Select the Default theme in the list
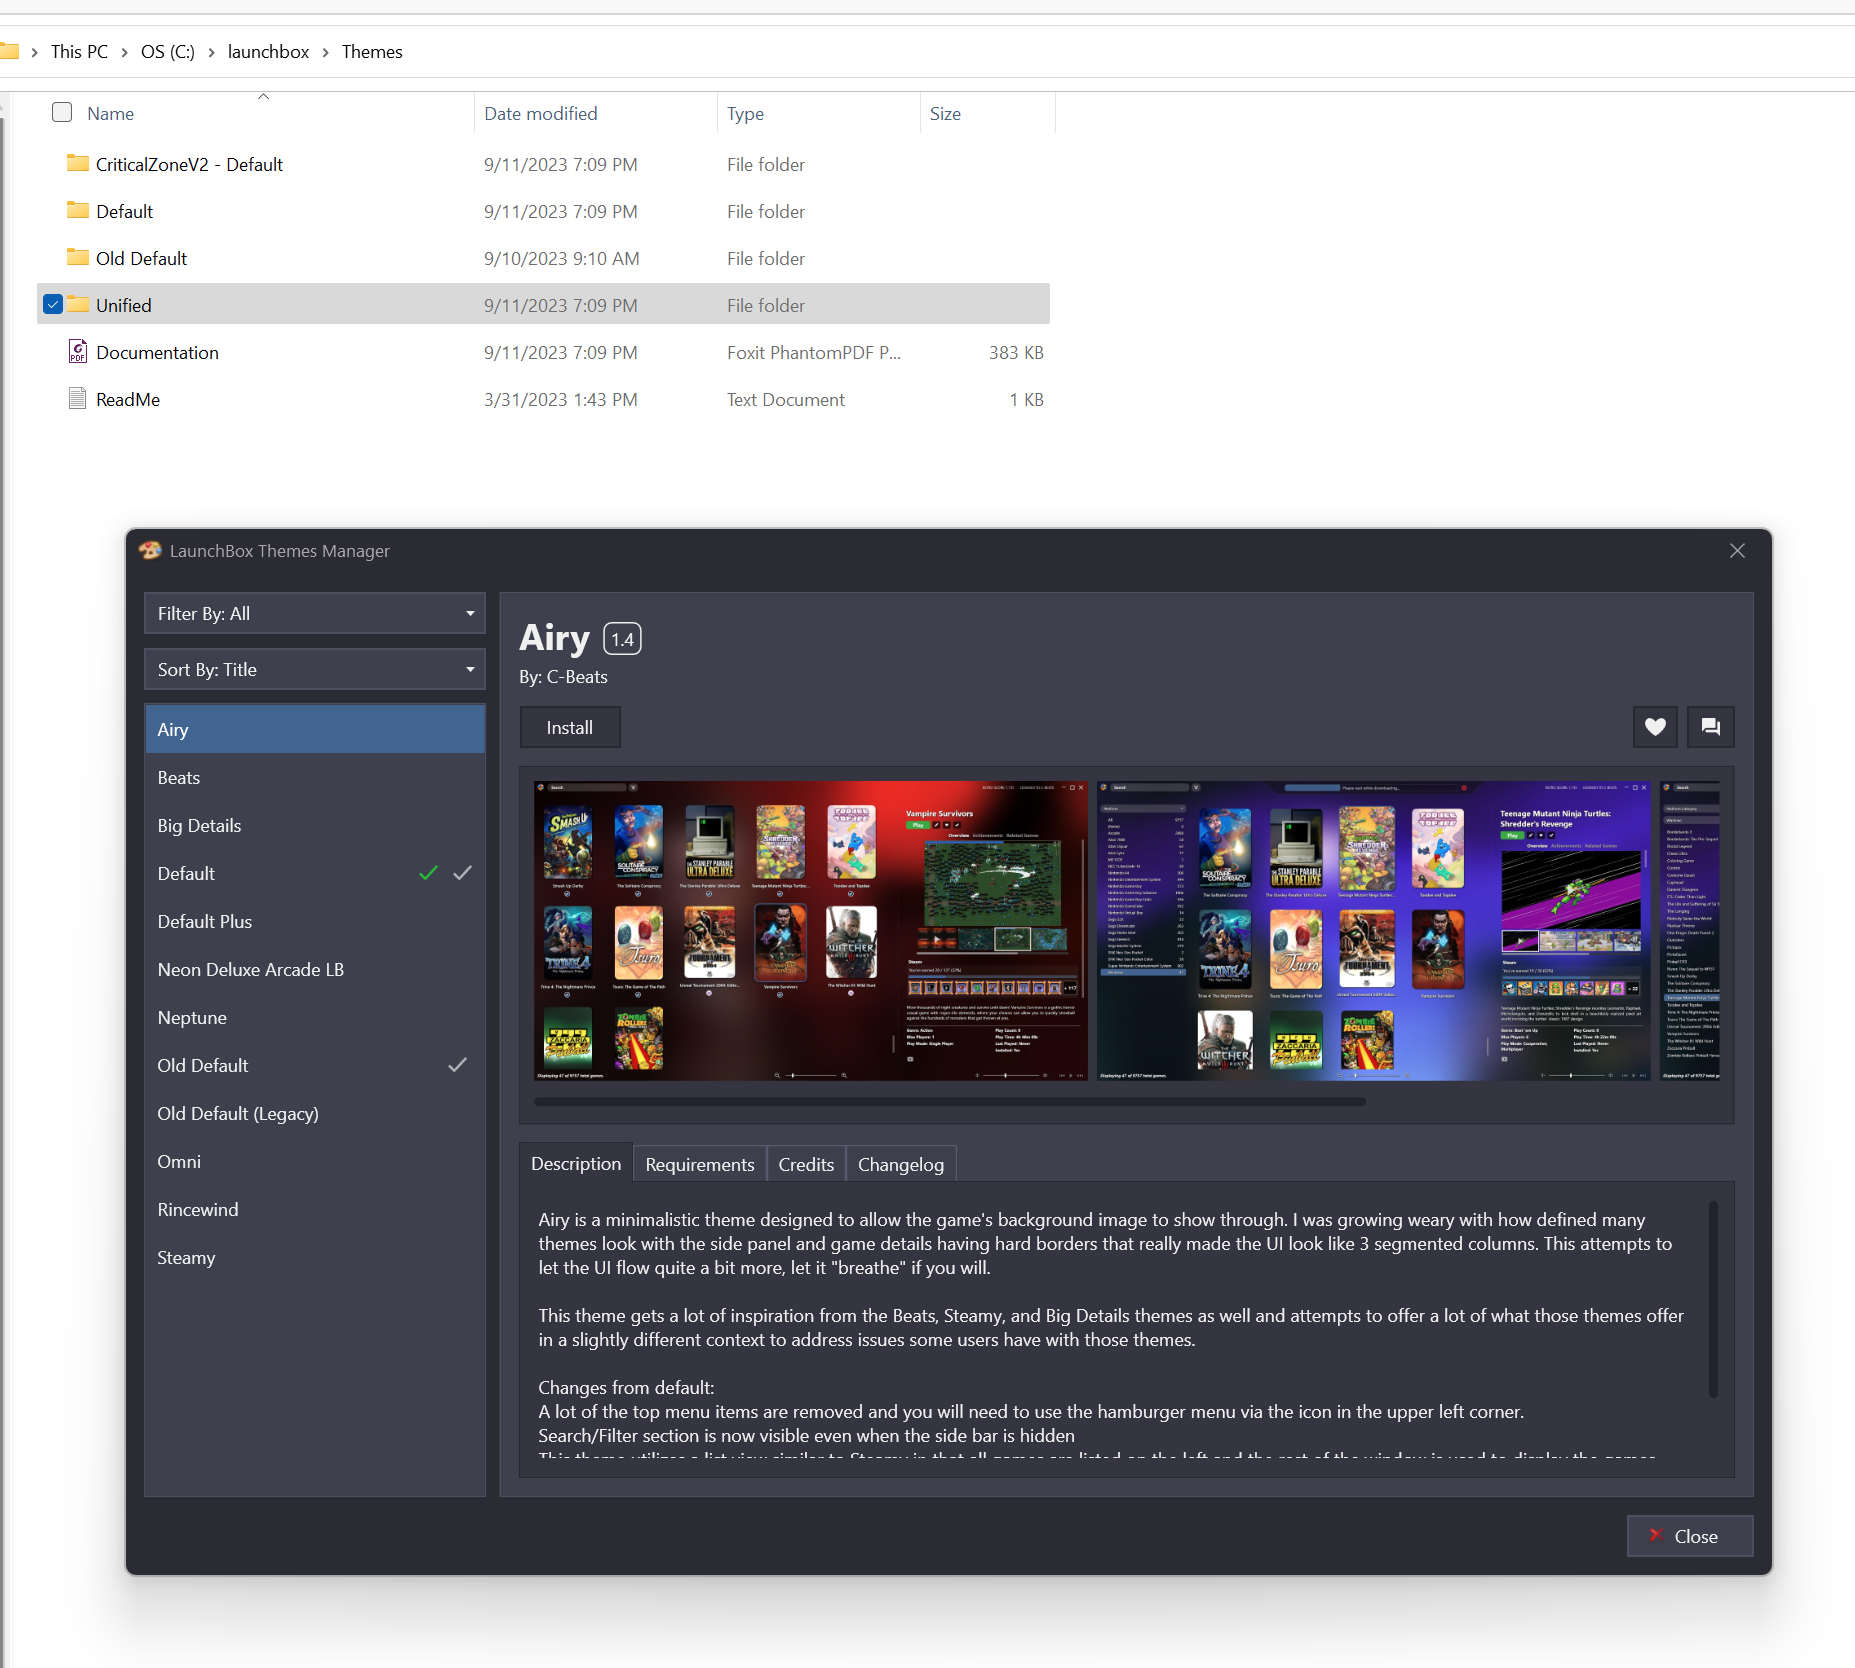Viewport: 1855px width, 1668px height. click(315, 873)
